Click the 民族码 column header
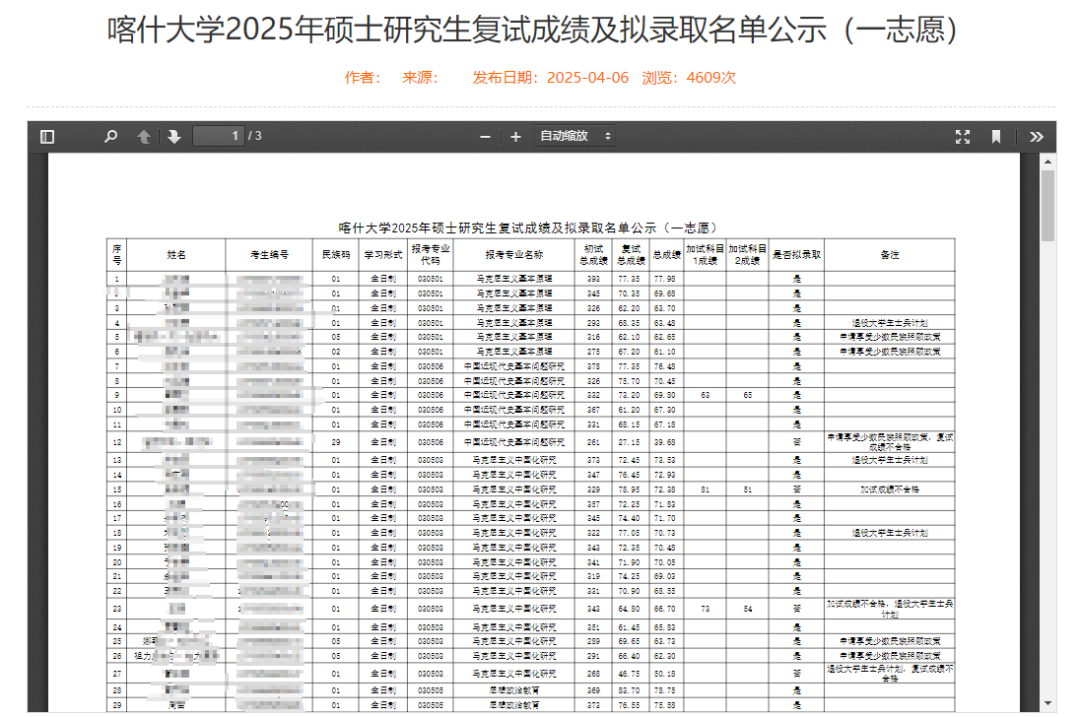 point(335,255)
